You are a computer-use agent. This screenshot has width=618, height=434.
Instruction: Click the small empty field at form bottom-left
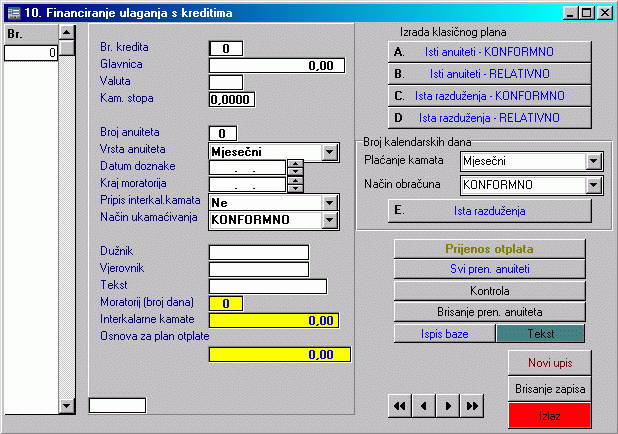pyautogui.click(x=117, y=405)
